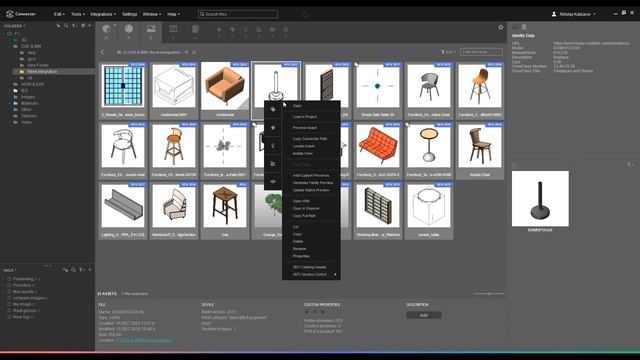Click the notification bell in title bar

304,14
